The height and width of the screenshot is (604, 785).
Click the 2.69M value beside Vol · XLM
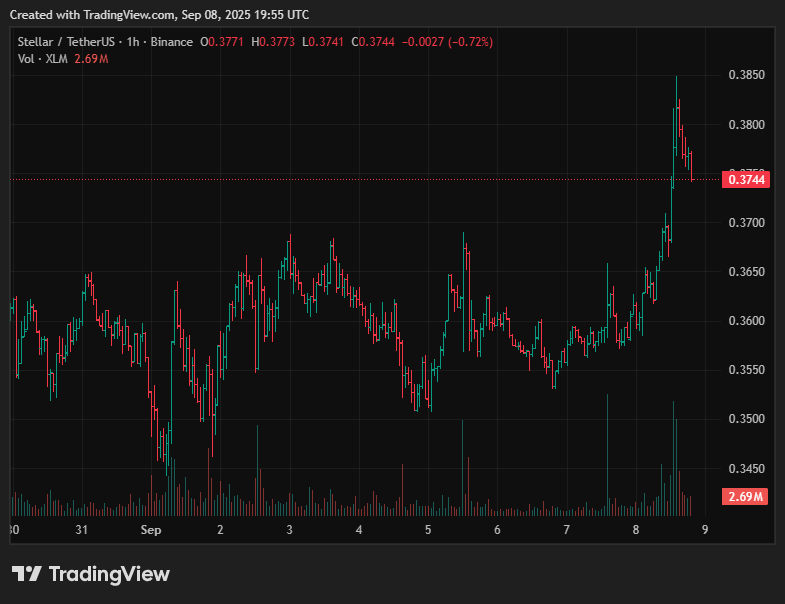click(91, 59)
